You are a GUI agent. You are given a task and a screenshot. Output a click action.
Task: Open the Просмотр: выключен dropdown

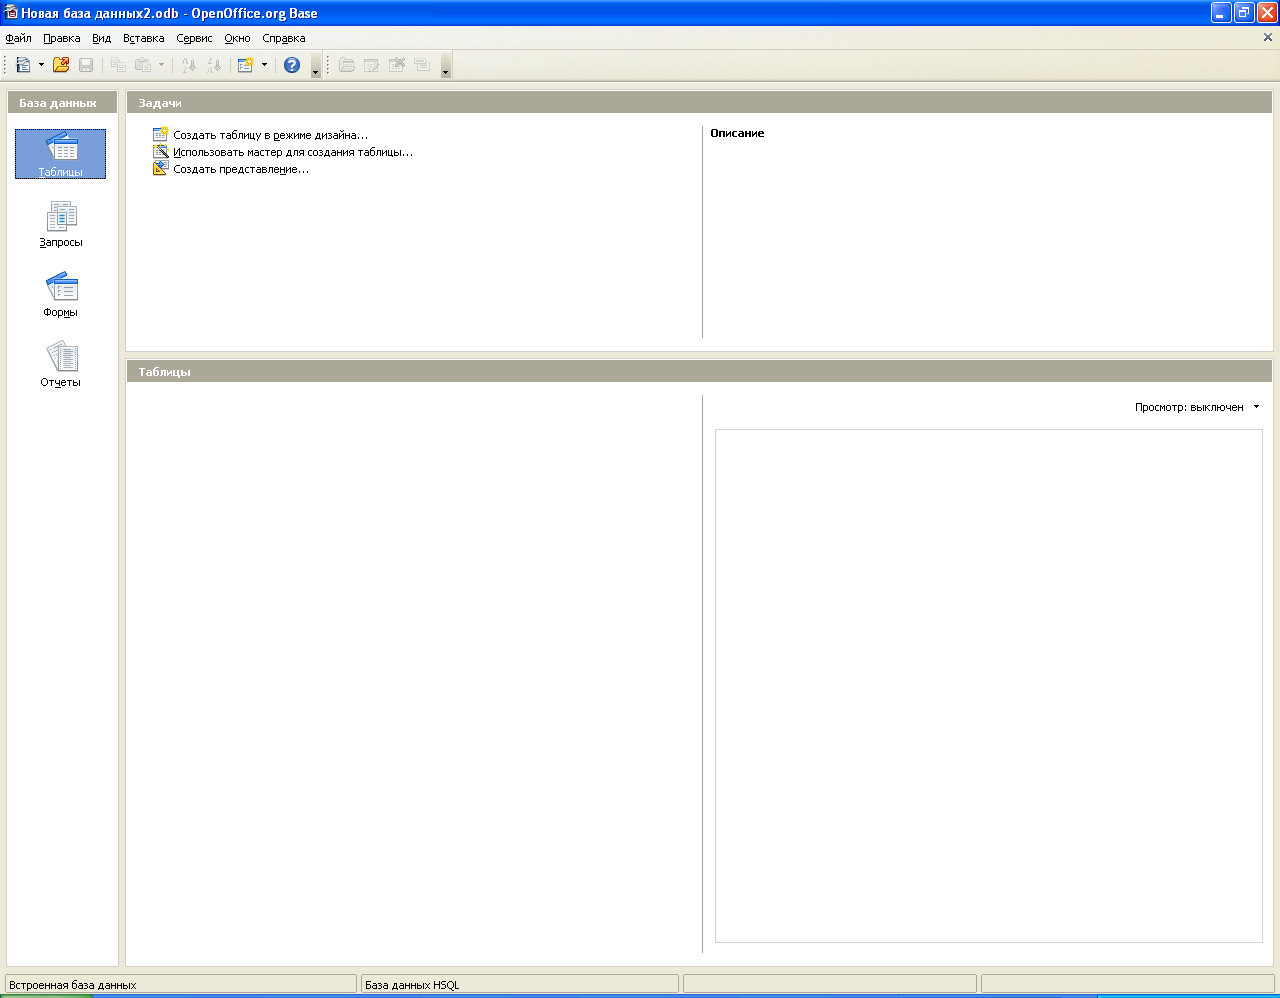click(x=1197, y=407)
